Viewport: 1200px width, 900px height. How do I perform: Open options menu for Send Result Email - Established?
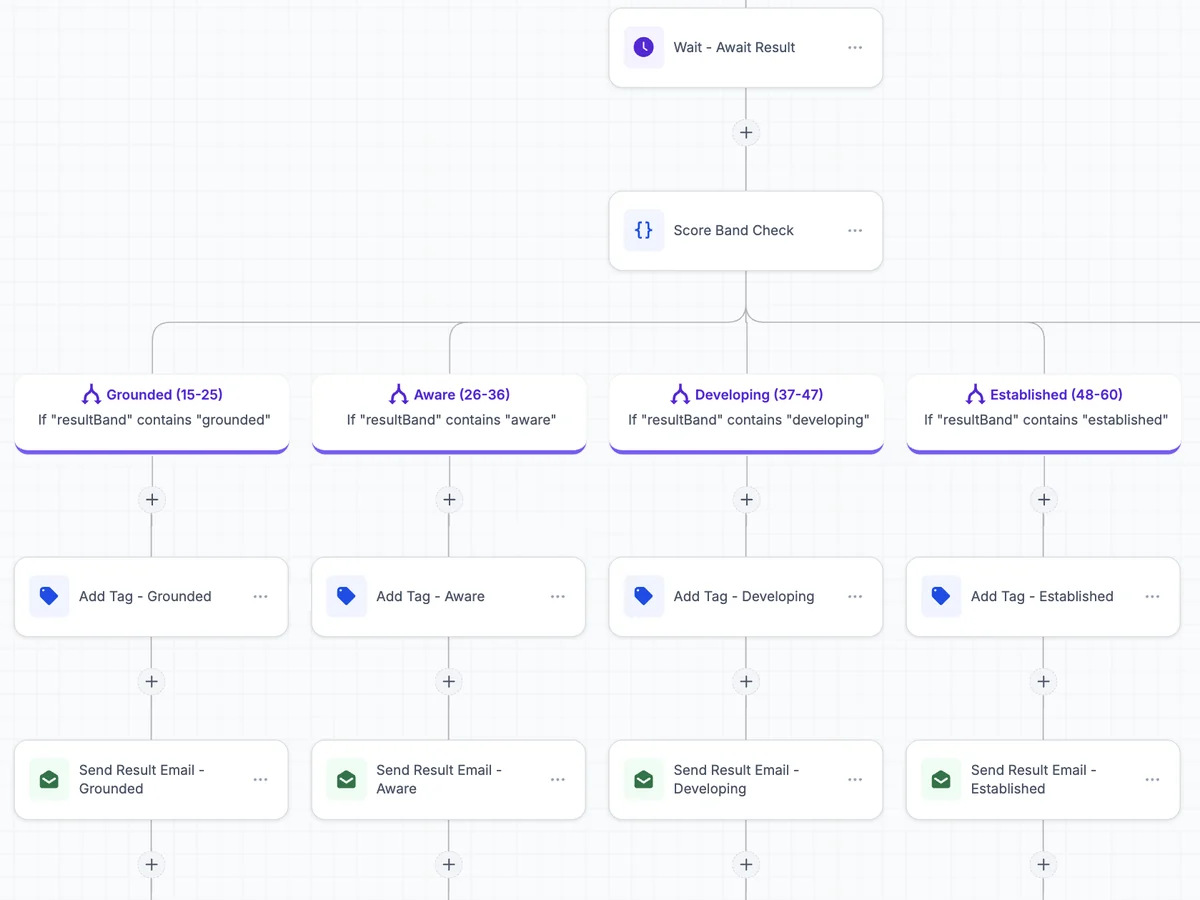point(1152,779)
